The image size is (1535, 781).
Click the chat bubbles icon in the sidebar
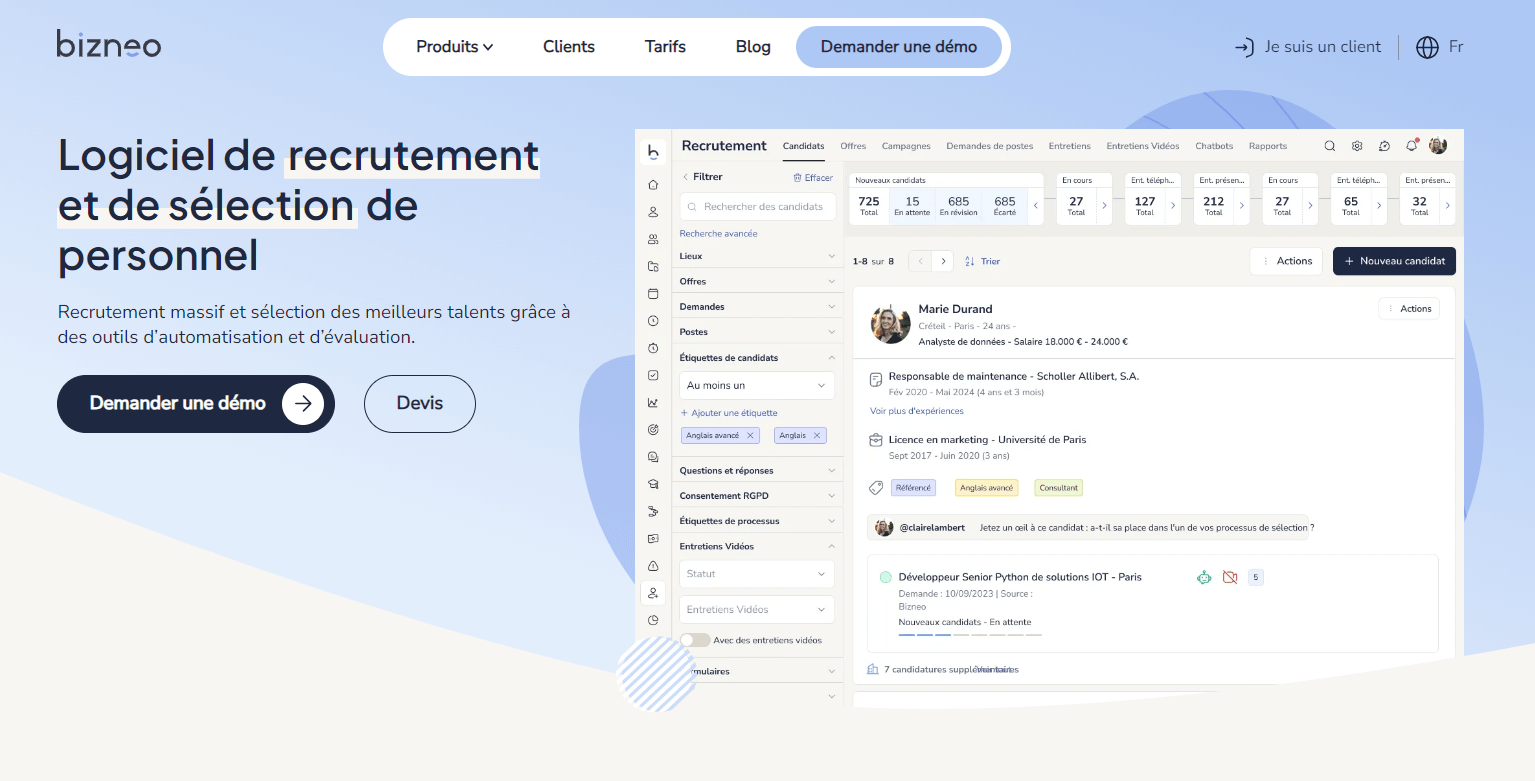(x=653, y=457)
